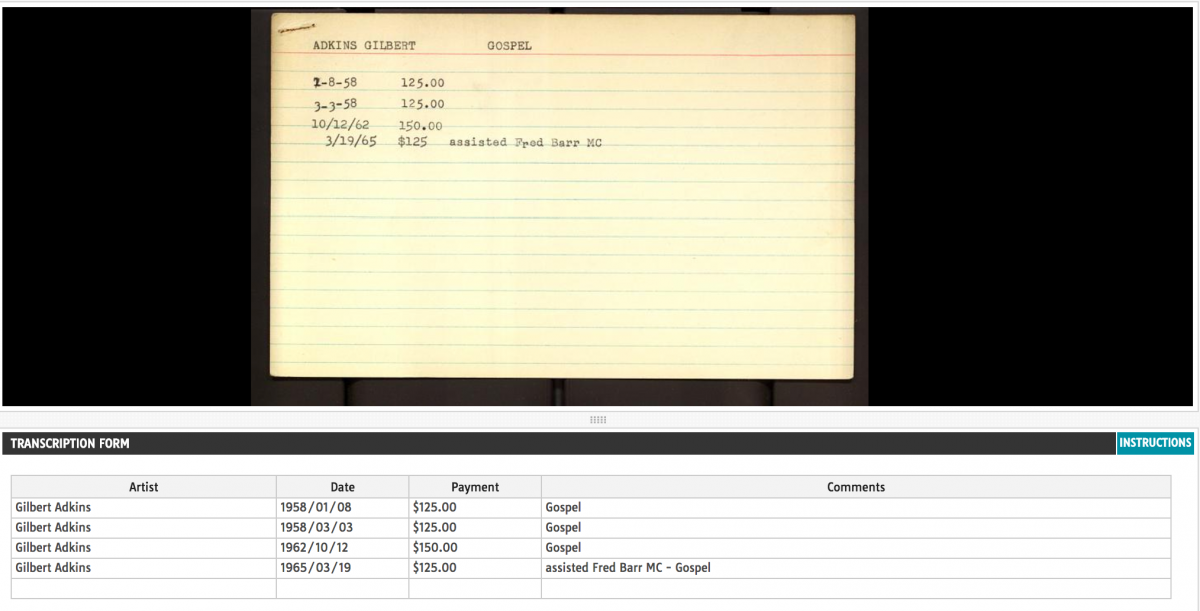Select the Artist column header
The height and width of the screenshot is (611, 1200).
tap(144, 487)
